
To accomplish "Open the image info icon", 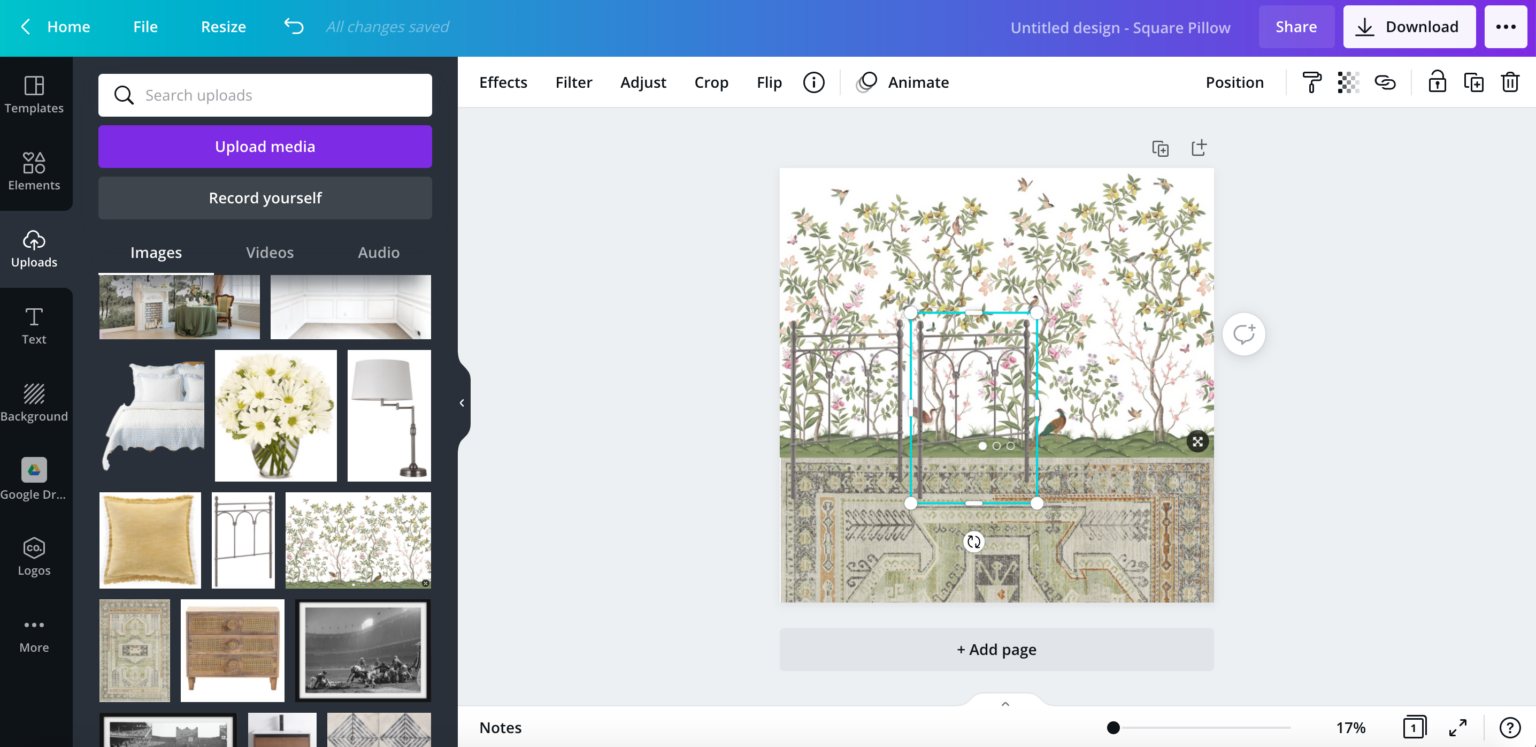I will pos(814,82).
